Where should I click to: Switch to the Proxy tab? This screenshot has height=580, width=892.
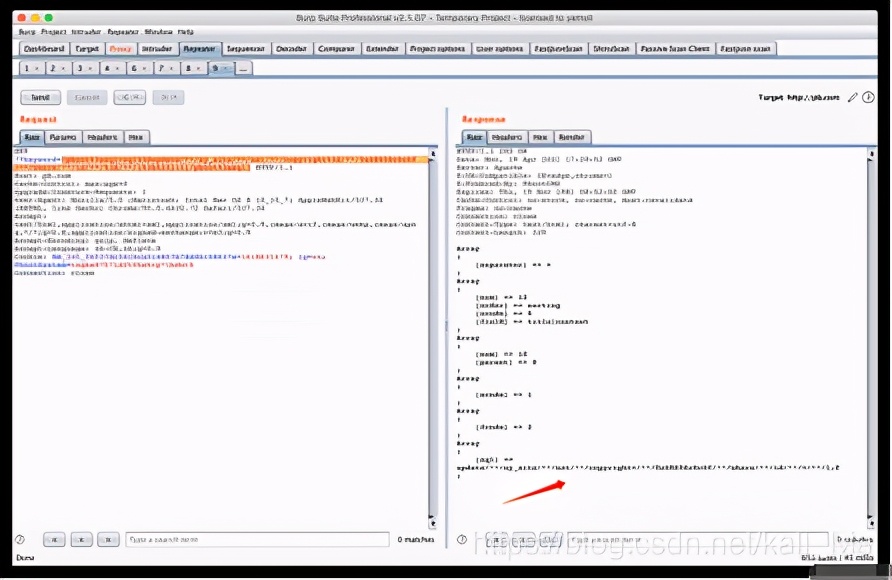[x=120, y=49]
